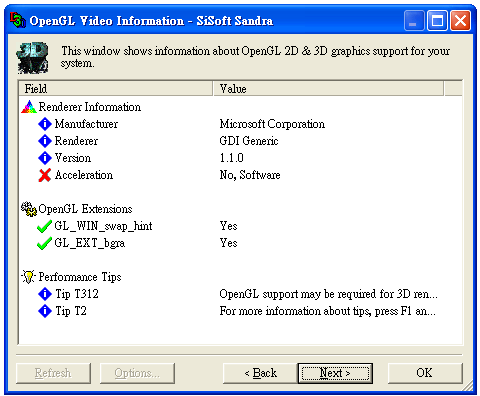Click the Renderer Information prism icon
This screenshot has height=396, width=480.
tap(29, 107)
